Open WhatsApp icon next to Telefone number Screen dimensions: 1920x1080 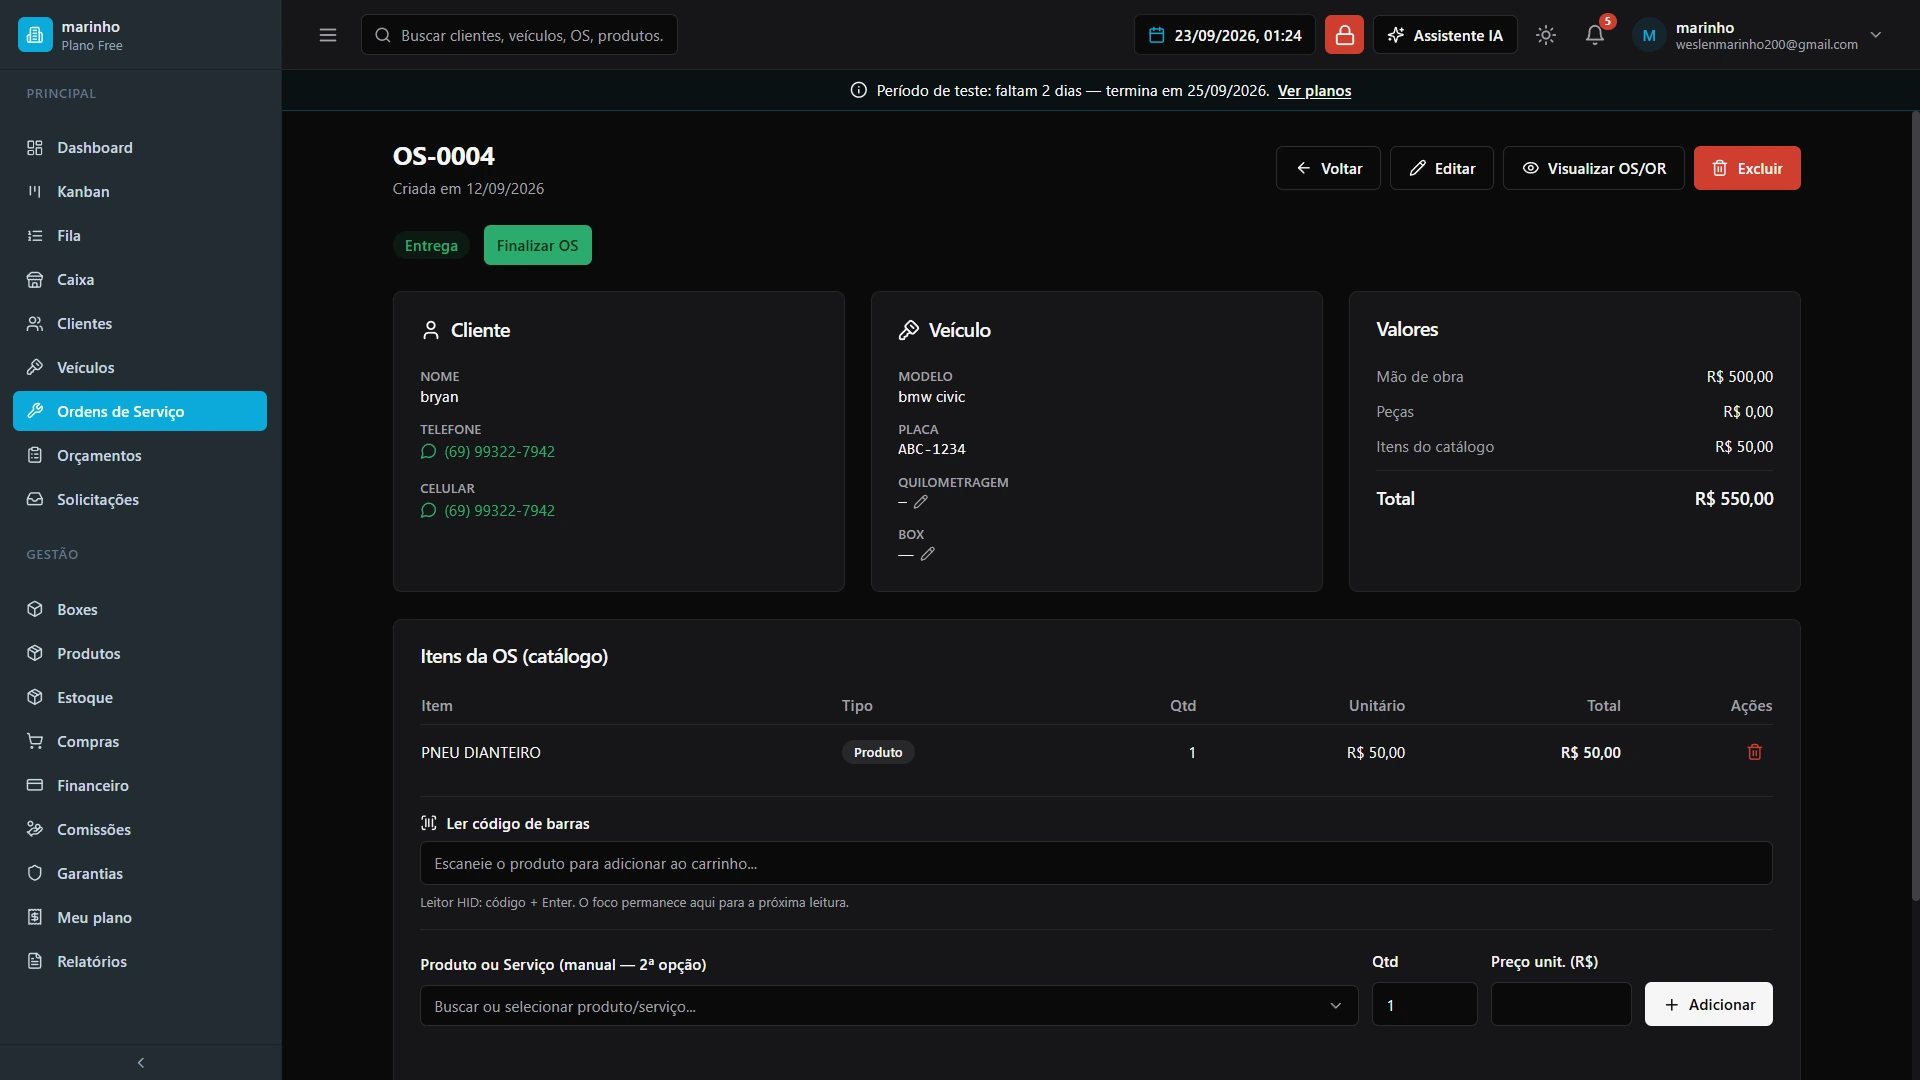coord(428,451)
